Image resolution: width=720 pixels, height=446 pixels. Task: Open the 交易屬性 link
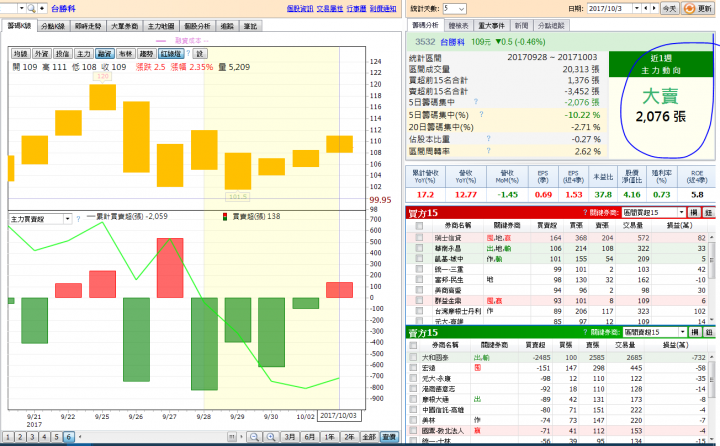tap(330, 8)
